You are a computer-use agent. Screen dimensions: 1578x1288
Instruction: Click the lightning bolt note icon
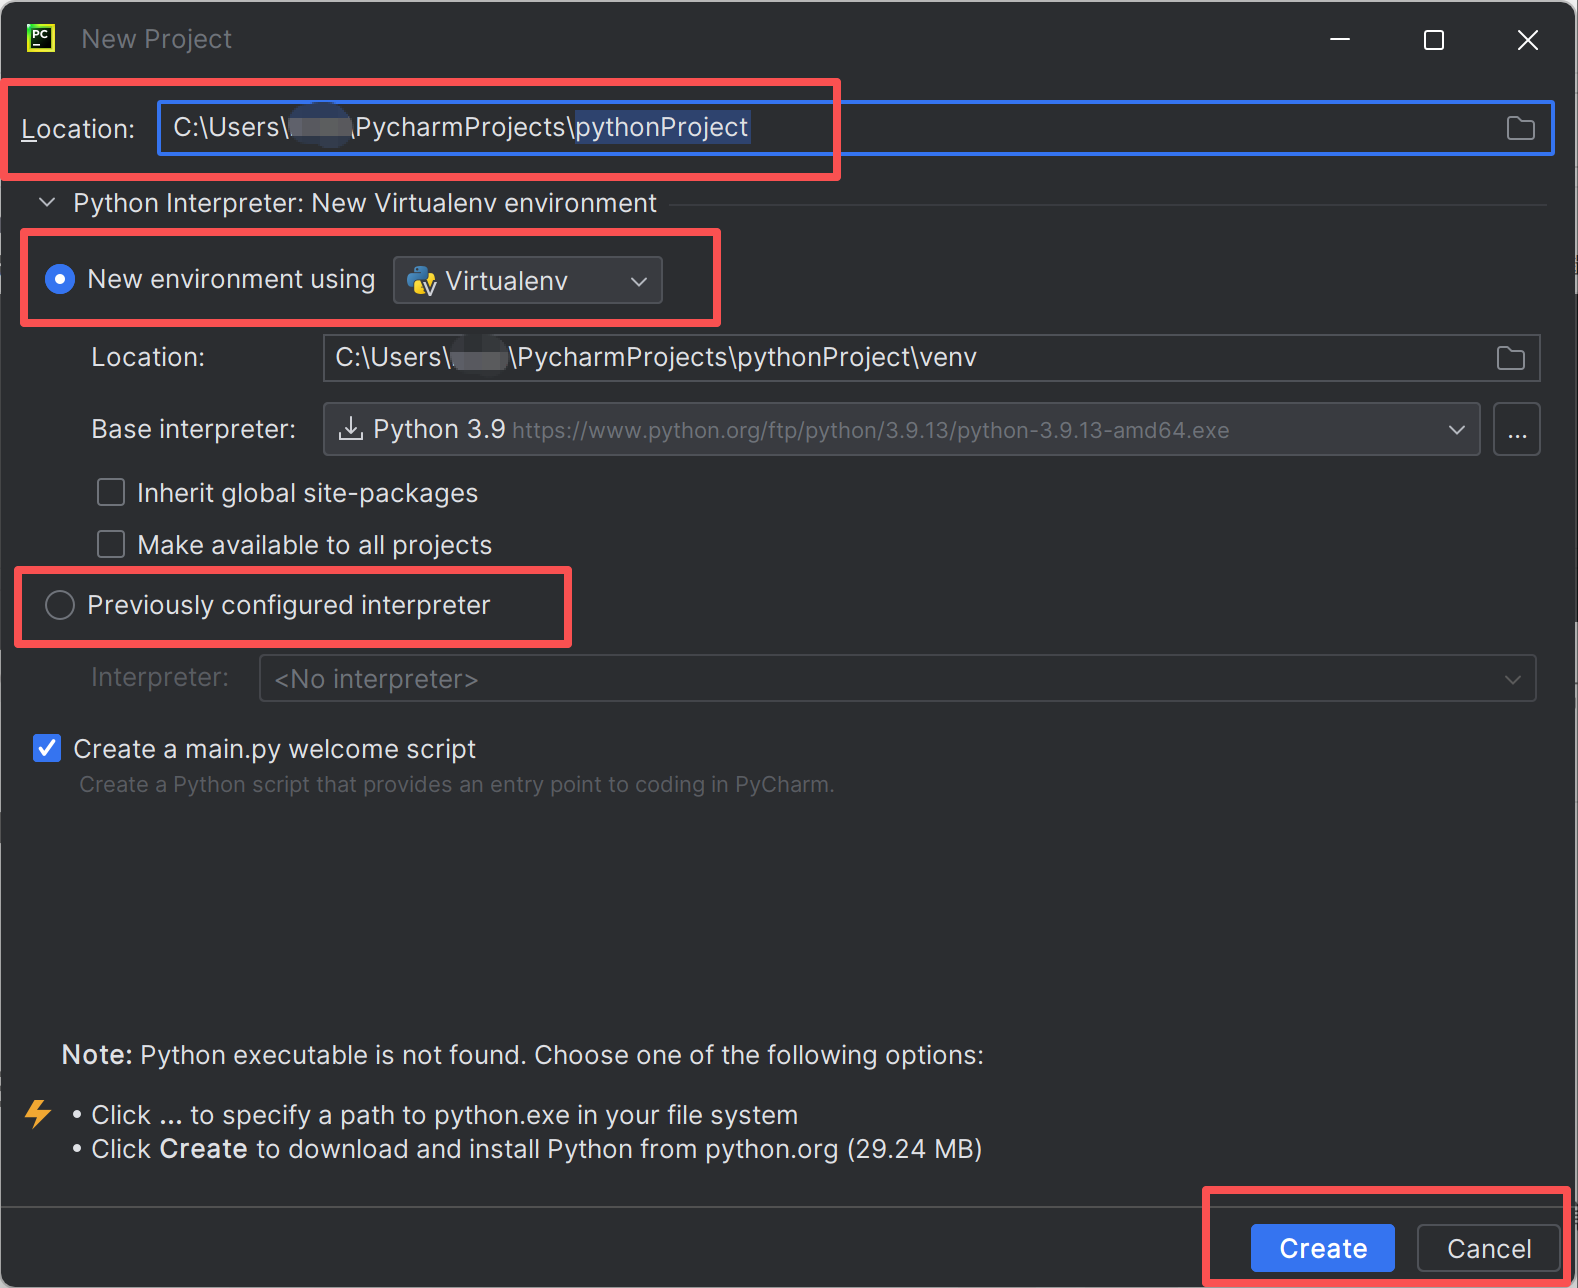38,1113
